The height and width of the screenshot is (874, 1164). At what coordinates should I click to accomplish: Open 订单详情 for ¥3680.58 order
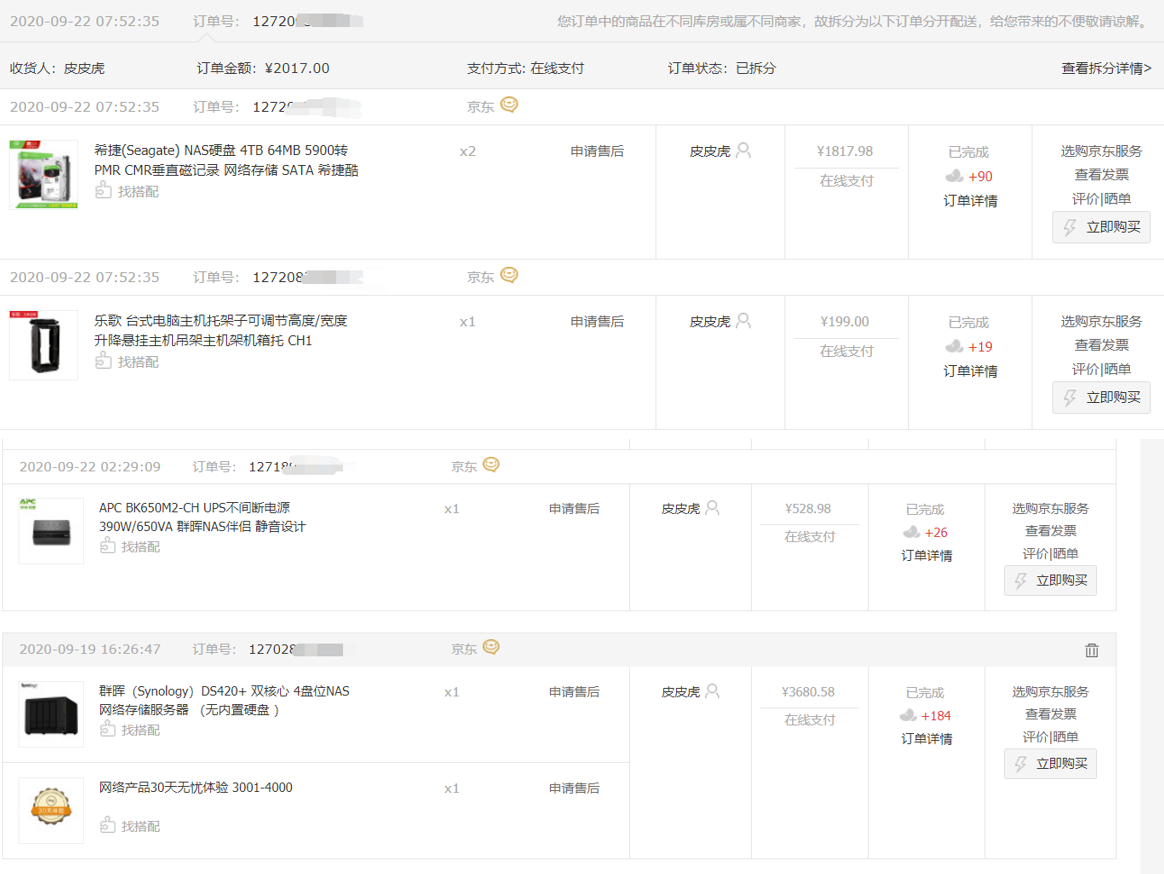coord(926,739)
